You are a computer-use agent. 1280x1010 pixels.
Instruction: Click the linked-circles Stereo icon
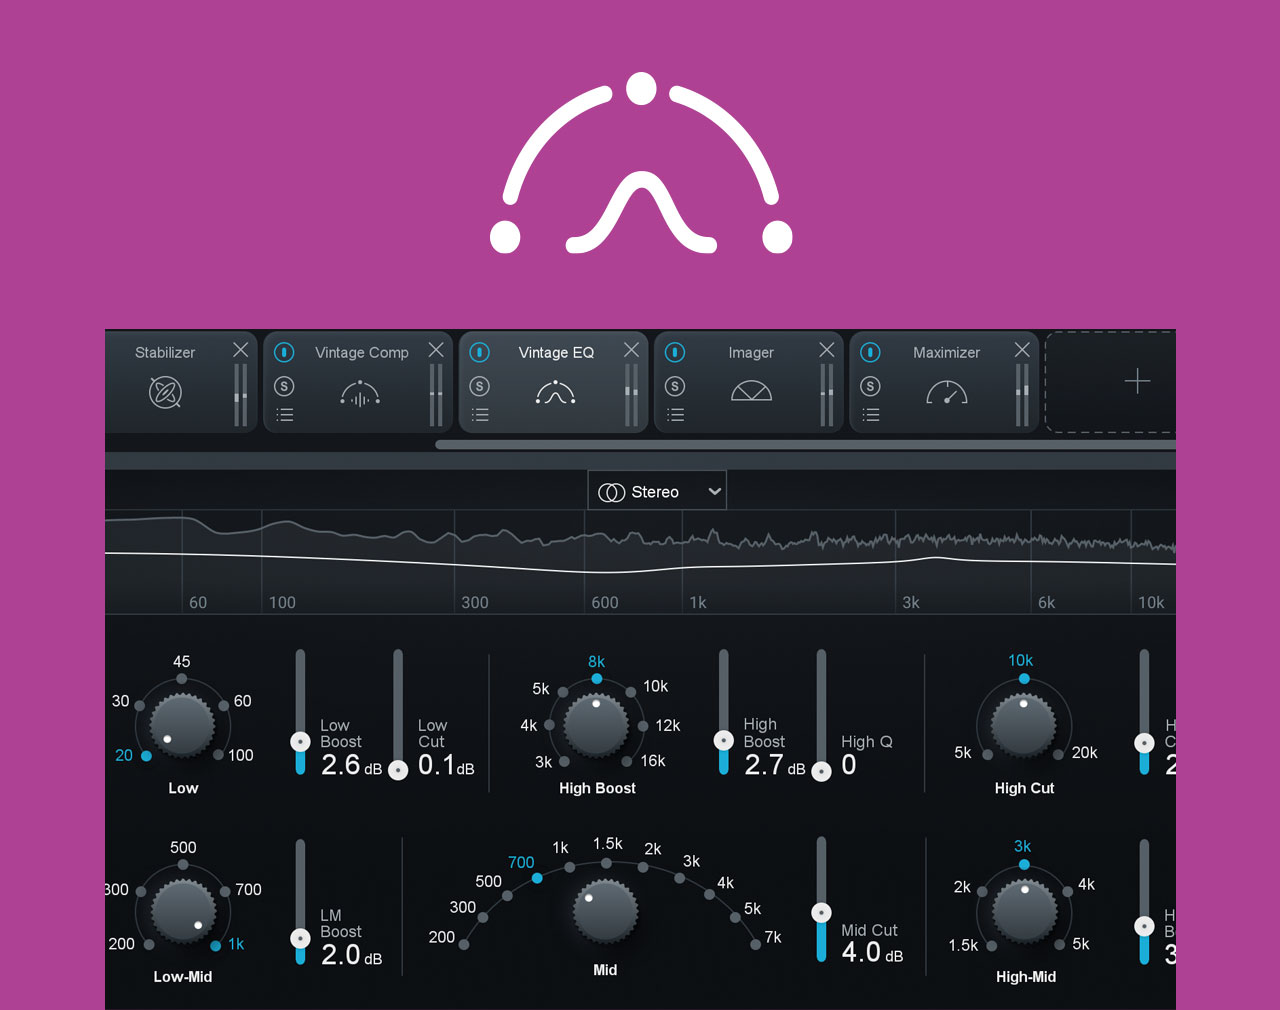[611, 492]
